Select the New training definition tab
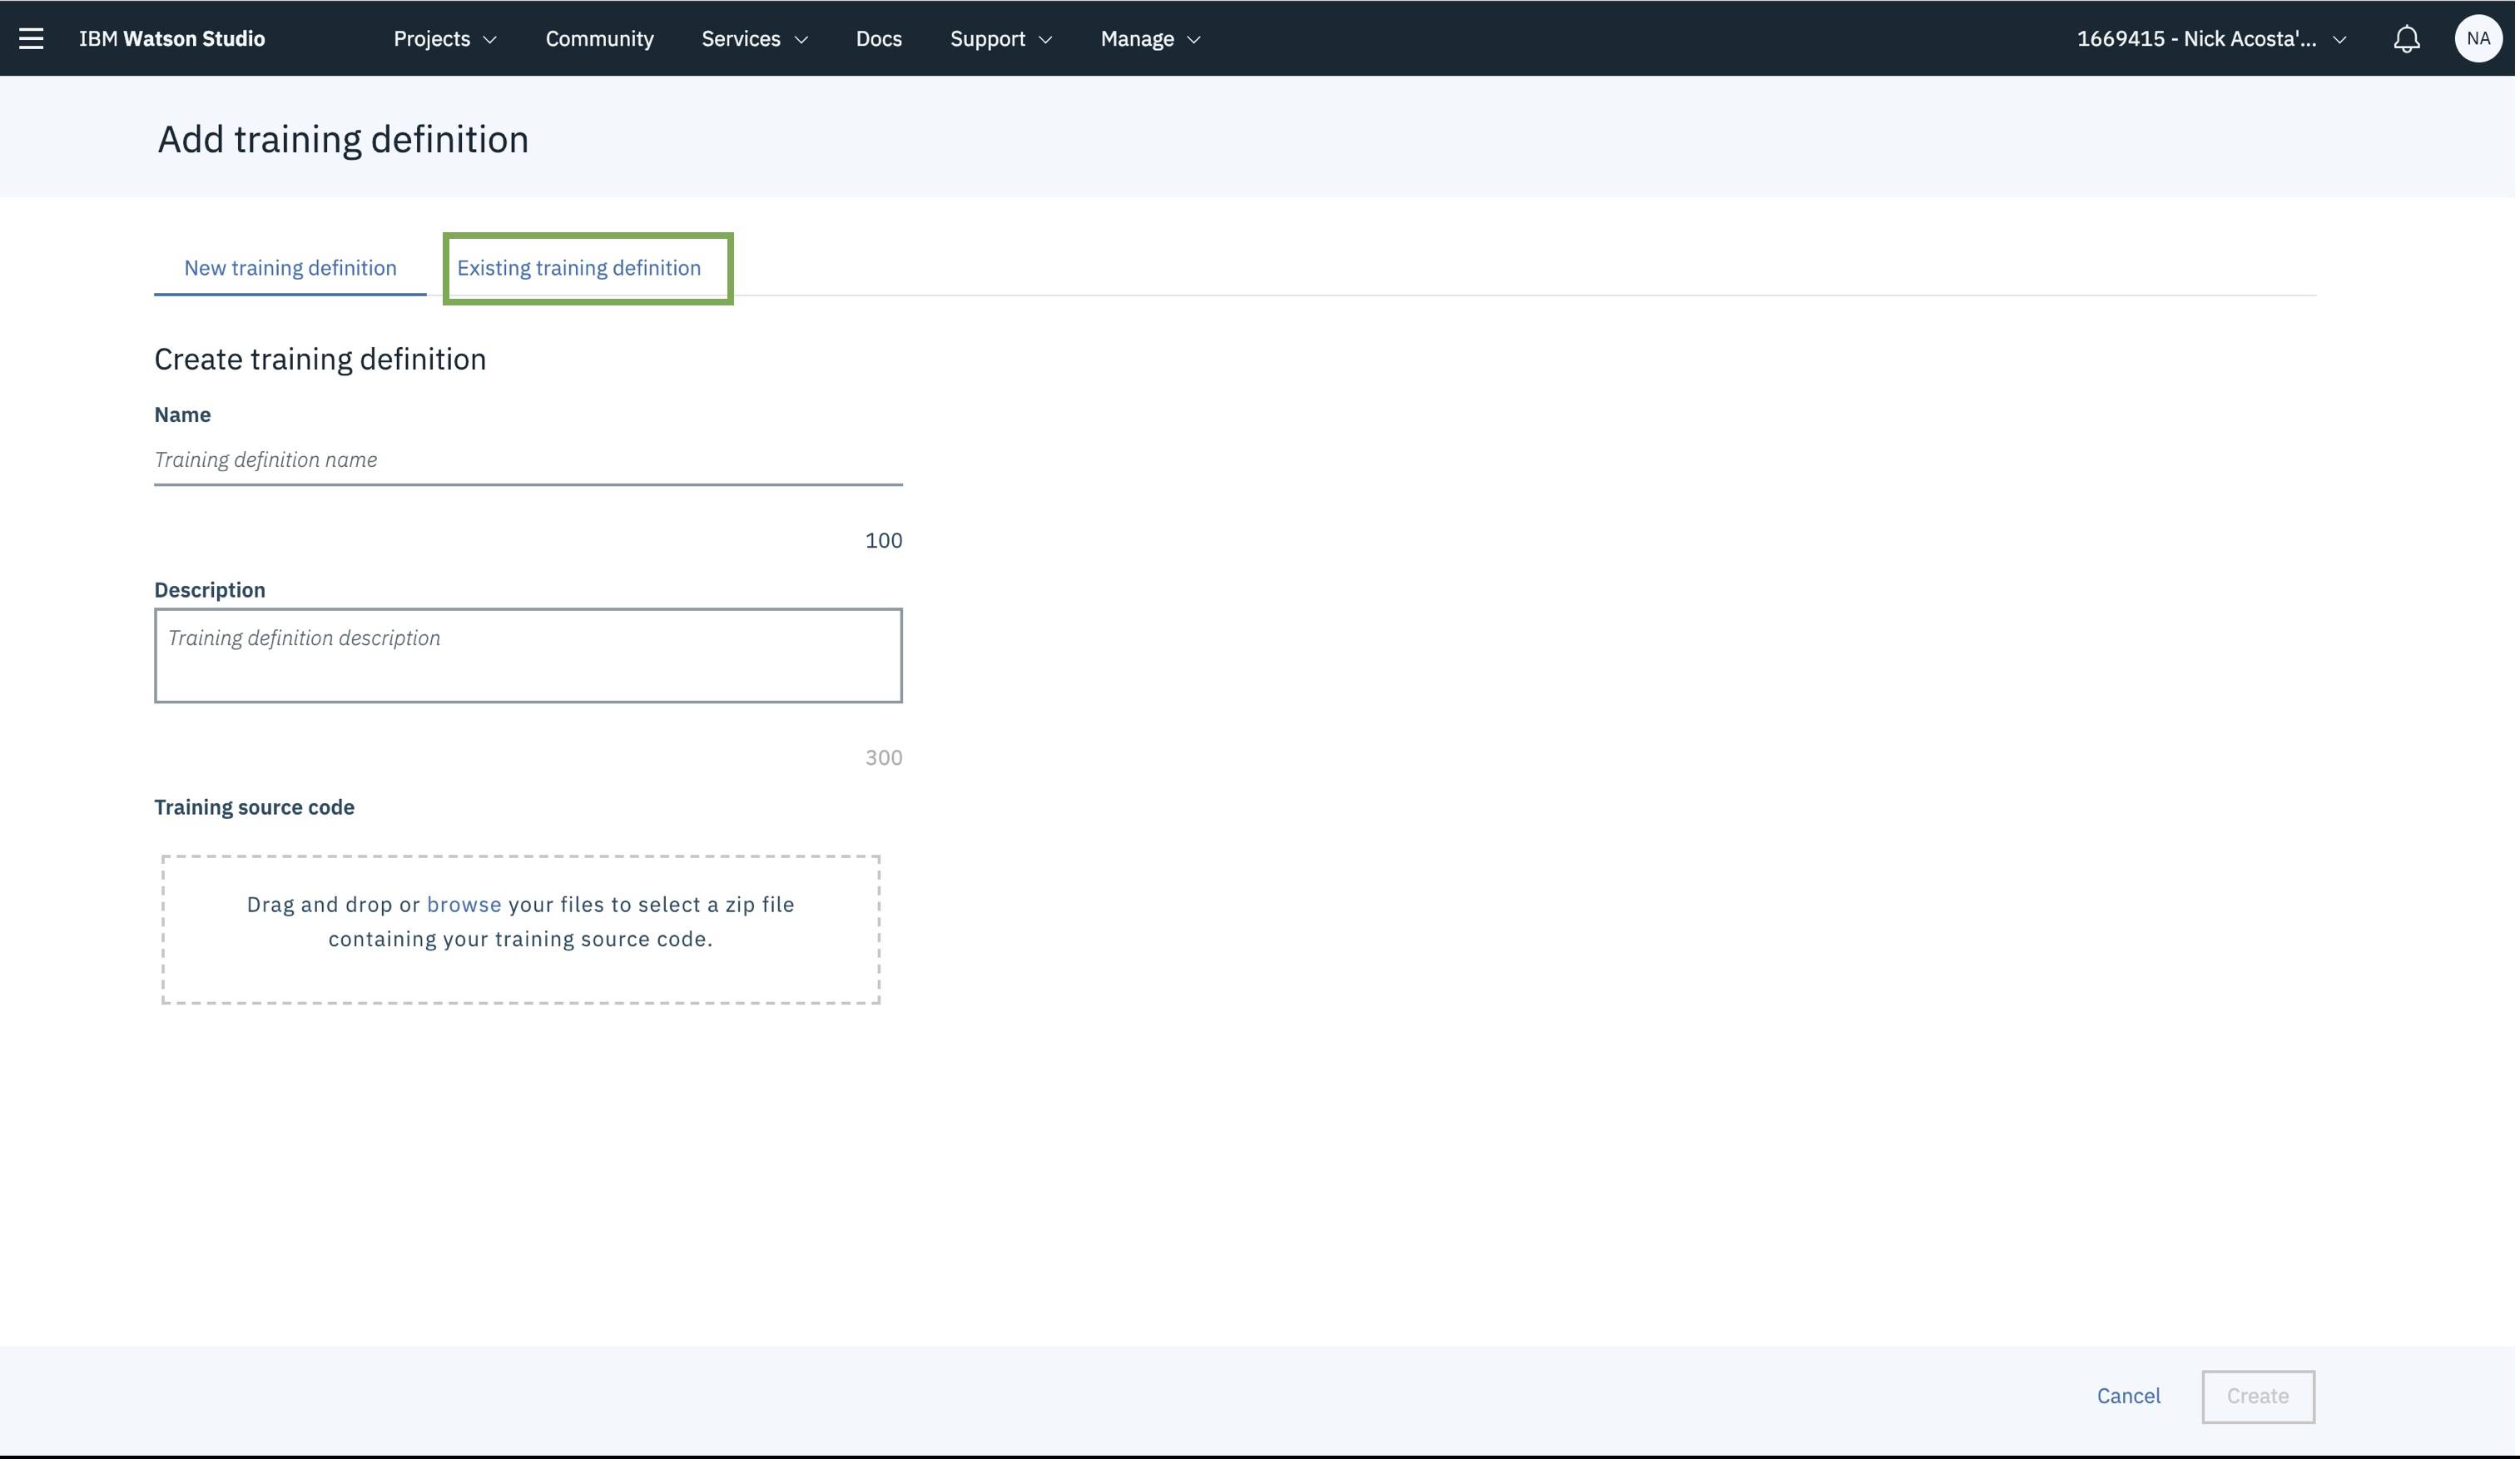2520x1459 pixels. [x=291, y=268]
